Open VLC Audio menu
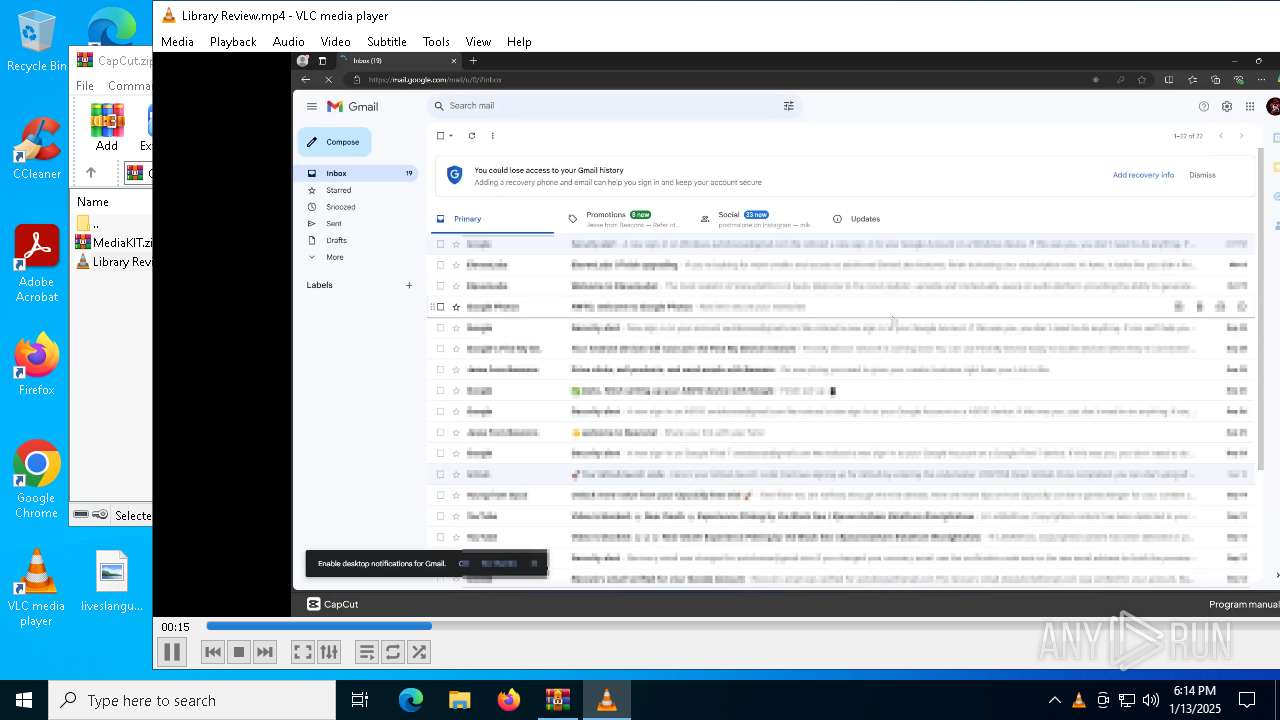1280x720 pixels. (x=288, y=42)
